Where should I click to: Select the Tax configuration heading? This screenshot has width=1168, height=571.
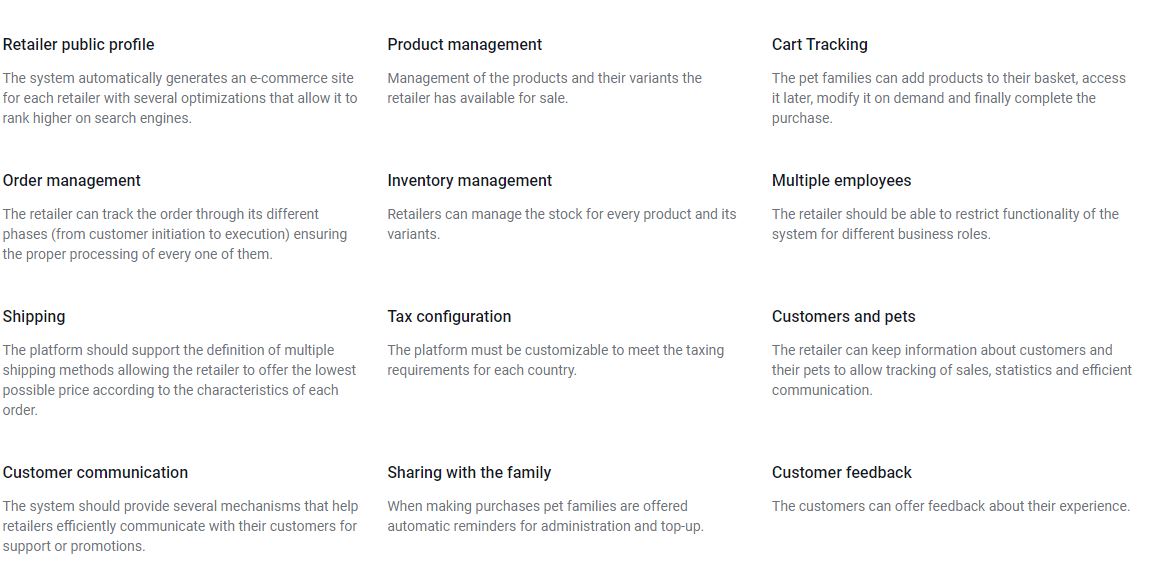click(449, 316)
